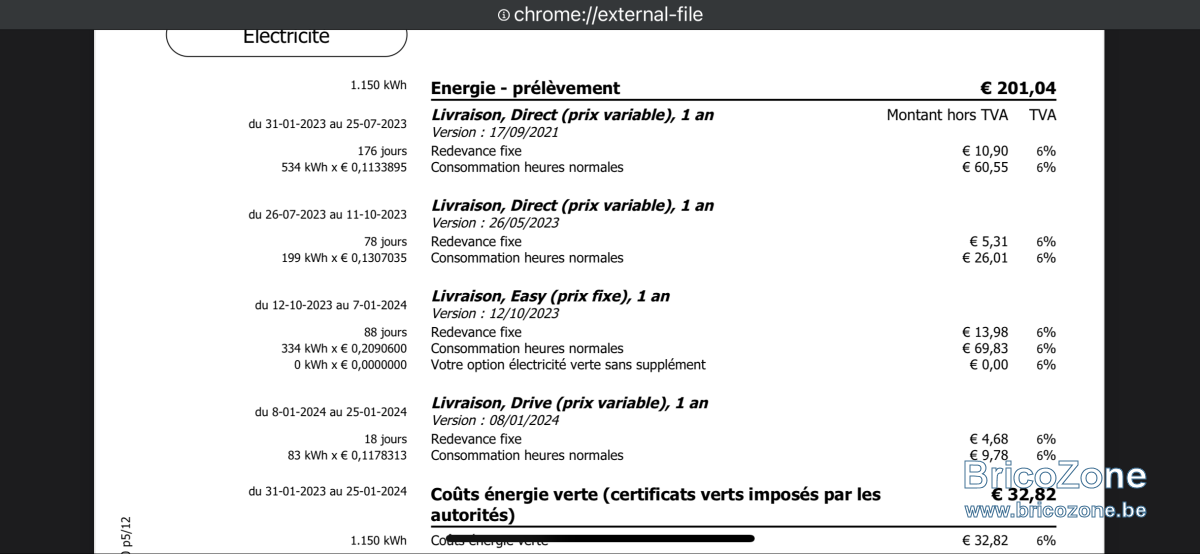The width and height of the screenshot is (1200, 554).
Task: Click 'Version : 17/09/2021' line
Action: [x=495, y=132]
